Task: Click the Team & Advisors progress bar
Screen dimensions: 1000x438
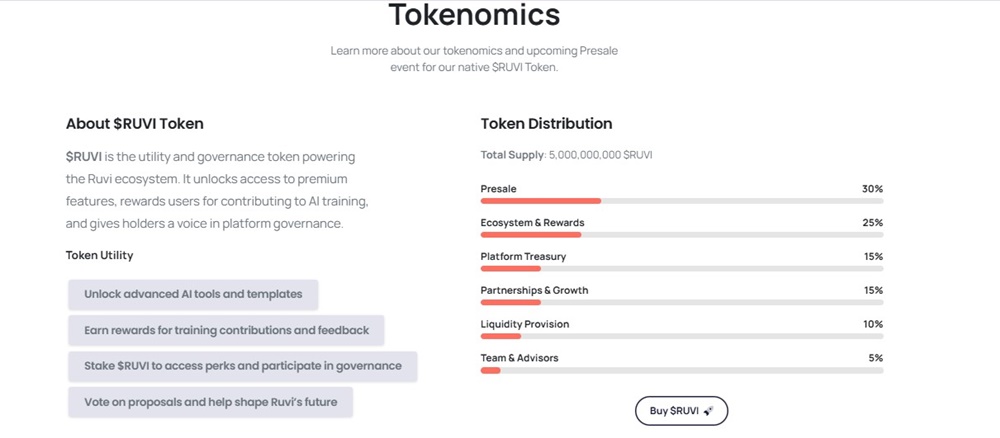Action: click(681, 370)
